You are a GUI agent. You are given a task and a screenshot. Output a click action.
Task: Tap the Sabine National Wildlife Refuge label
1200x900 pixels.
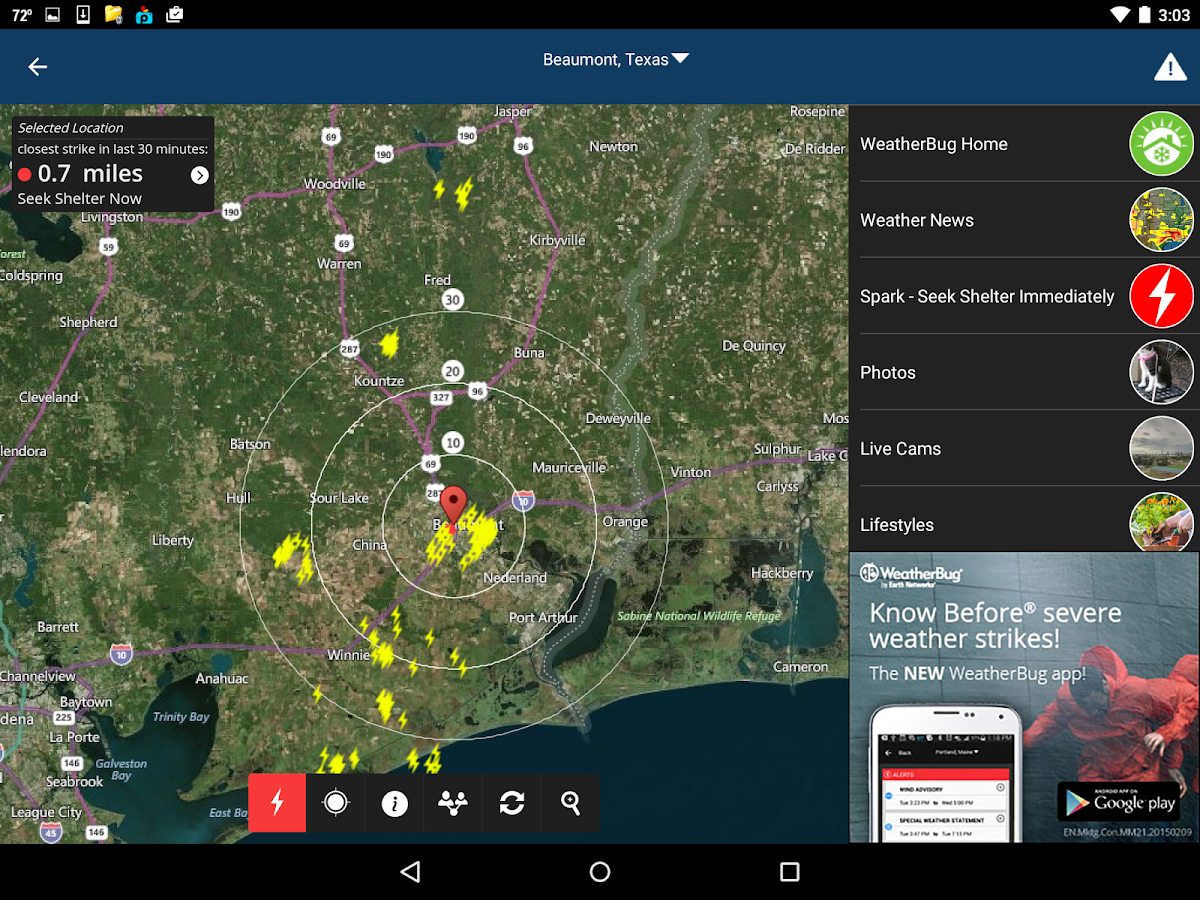point(699,616)
